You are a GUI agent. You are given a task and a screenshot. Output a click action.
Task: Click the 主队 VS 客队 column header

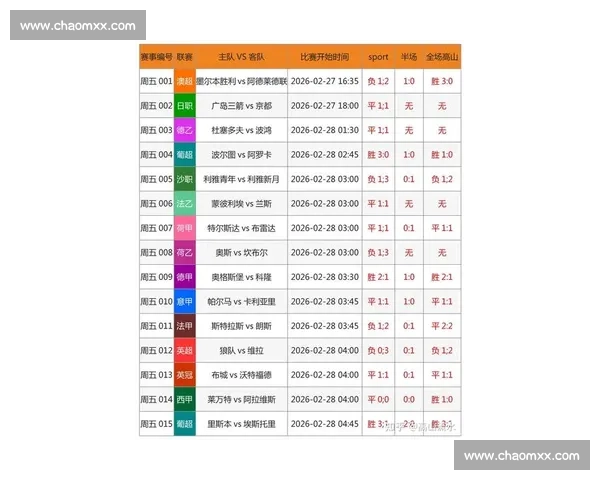pos(241,57)
